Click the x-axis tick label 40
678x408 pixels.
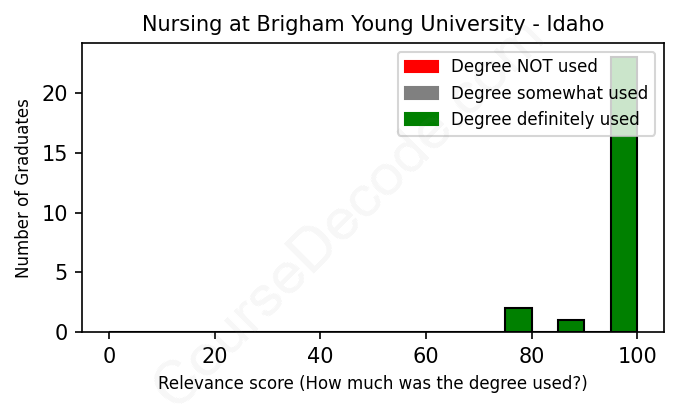(319, 355)
